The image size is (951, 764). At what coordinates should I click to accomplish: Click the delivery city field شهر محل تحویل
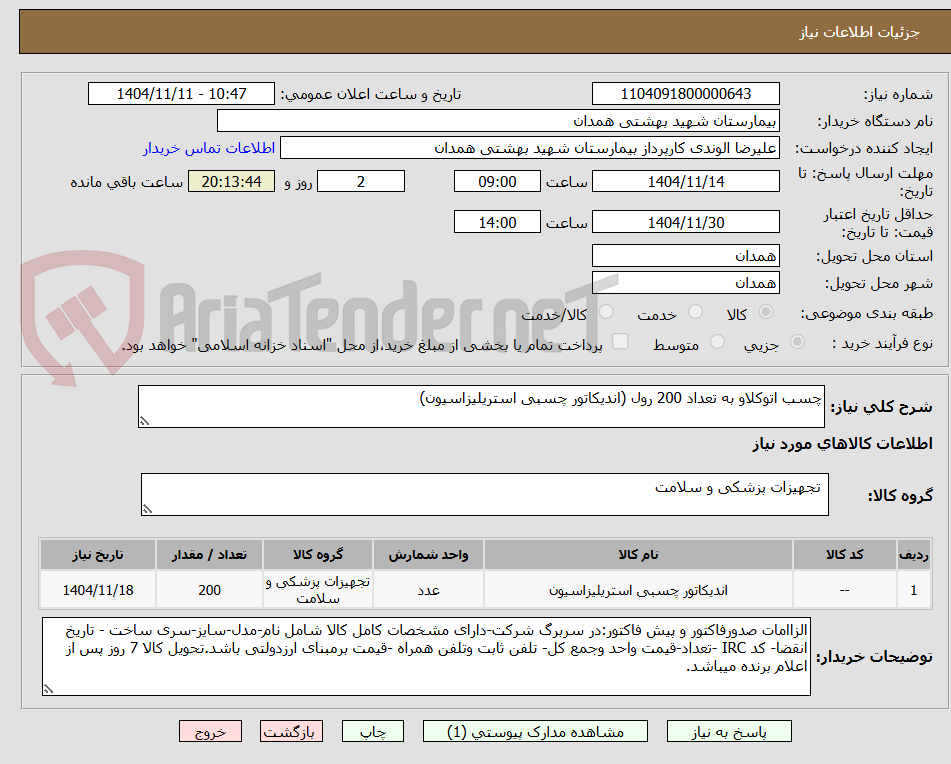point(685,283)
